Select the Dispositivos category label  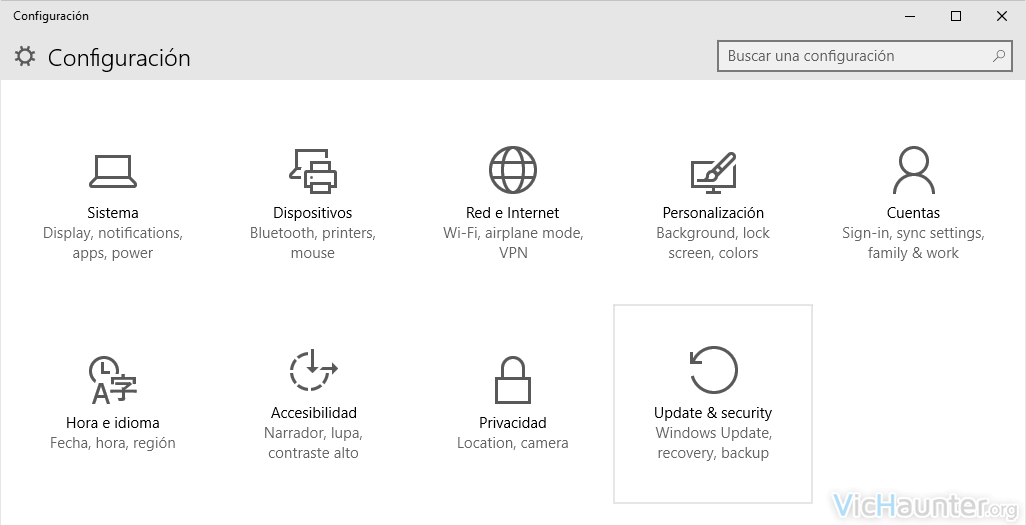click(313, 213)
